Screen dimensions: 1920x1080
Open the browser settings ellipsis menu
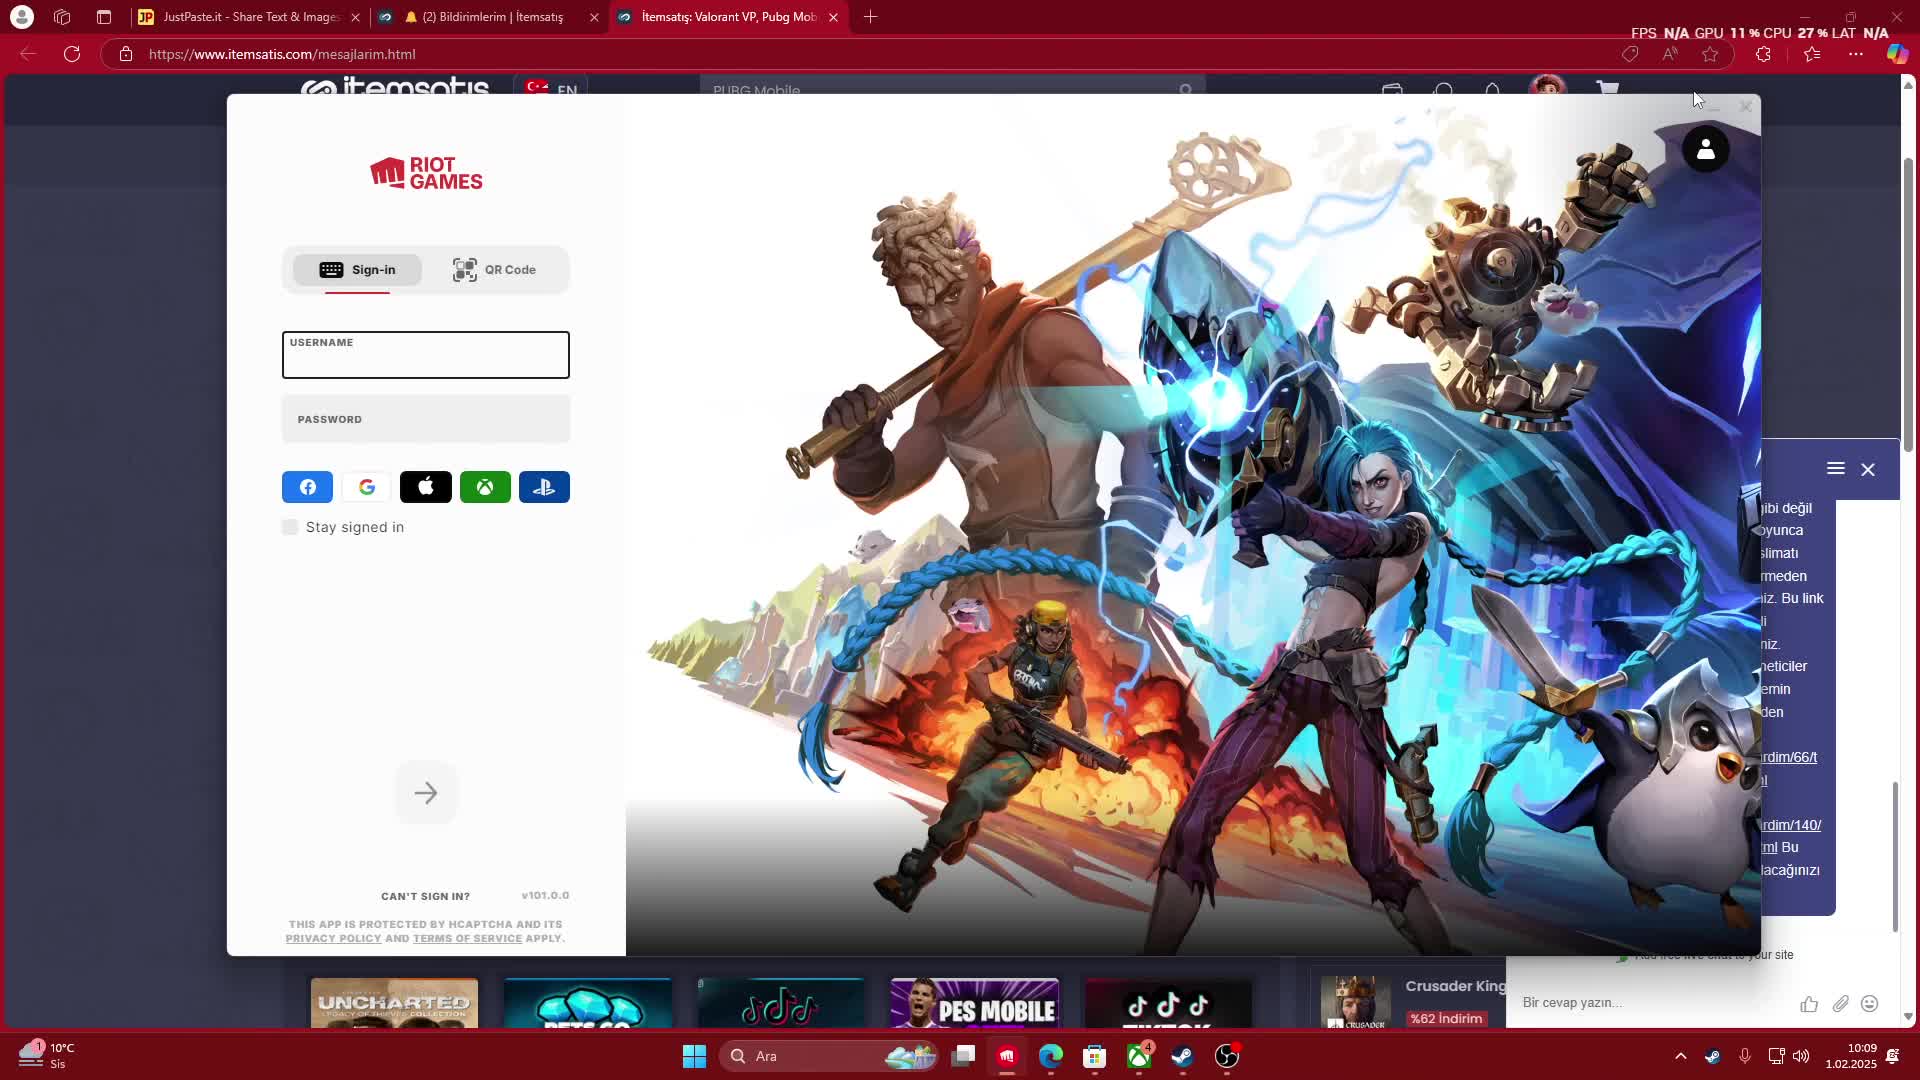pos(1856,54)
